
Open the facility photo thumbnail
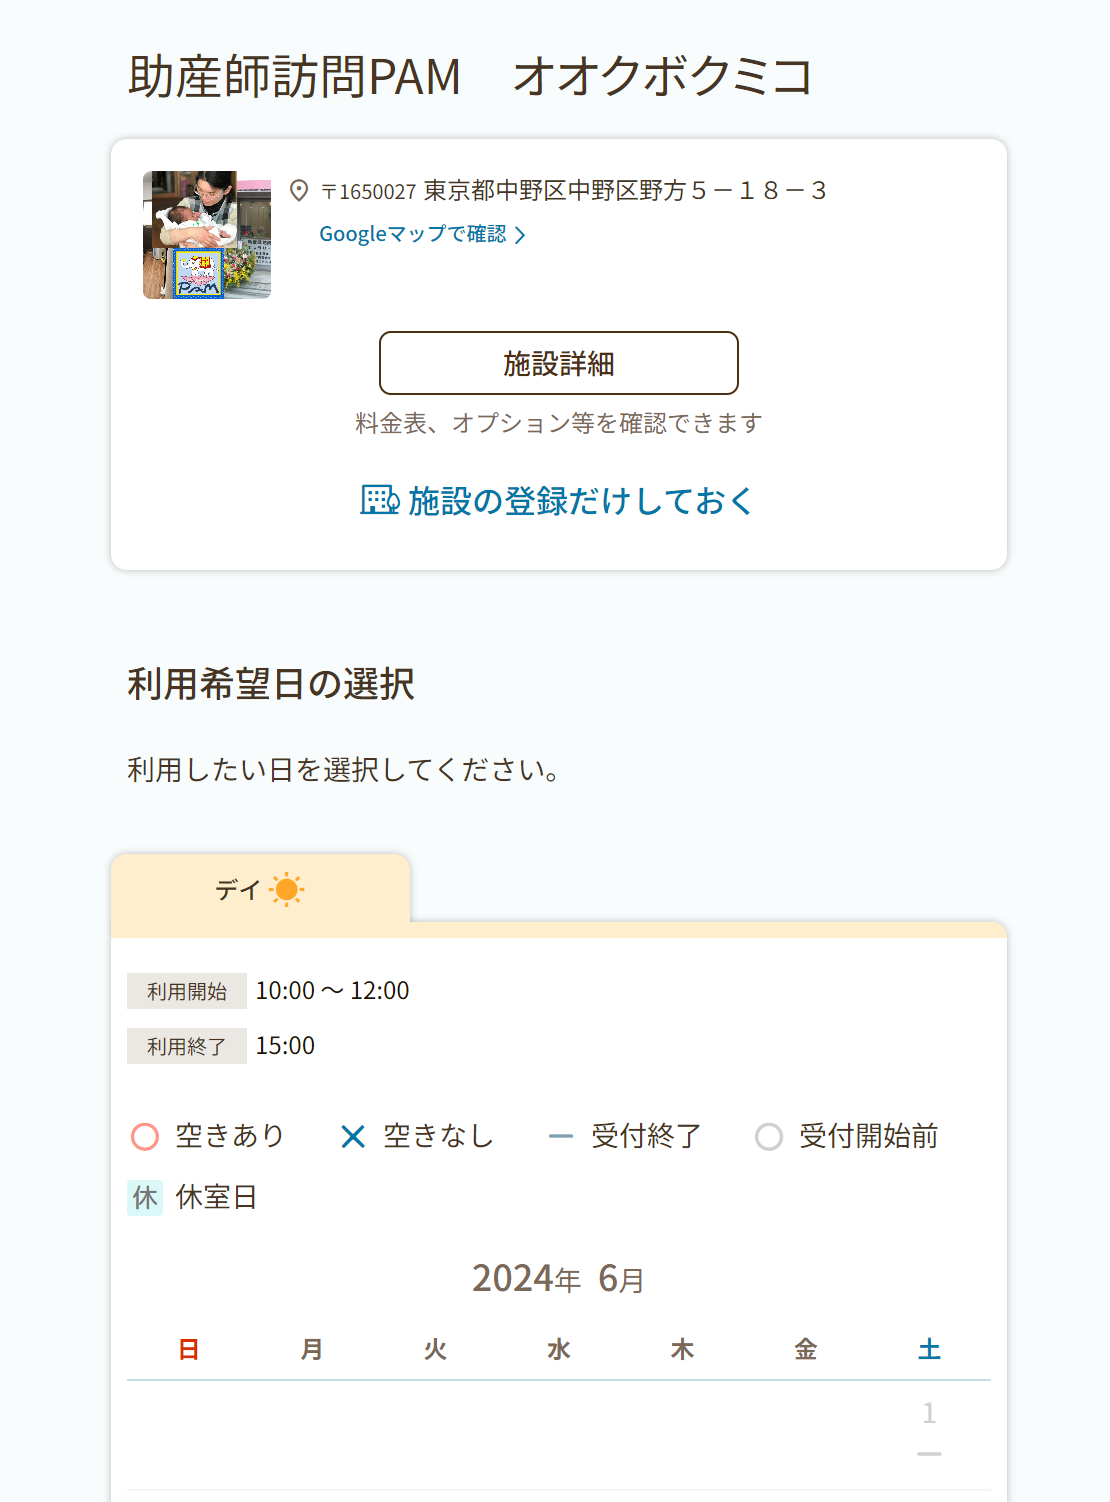[x=207, y=235]
